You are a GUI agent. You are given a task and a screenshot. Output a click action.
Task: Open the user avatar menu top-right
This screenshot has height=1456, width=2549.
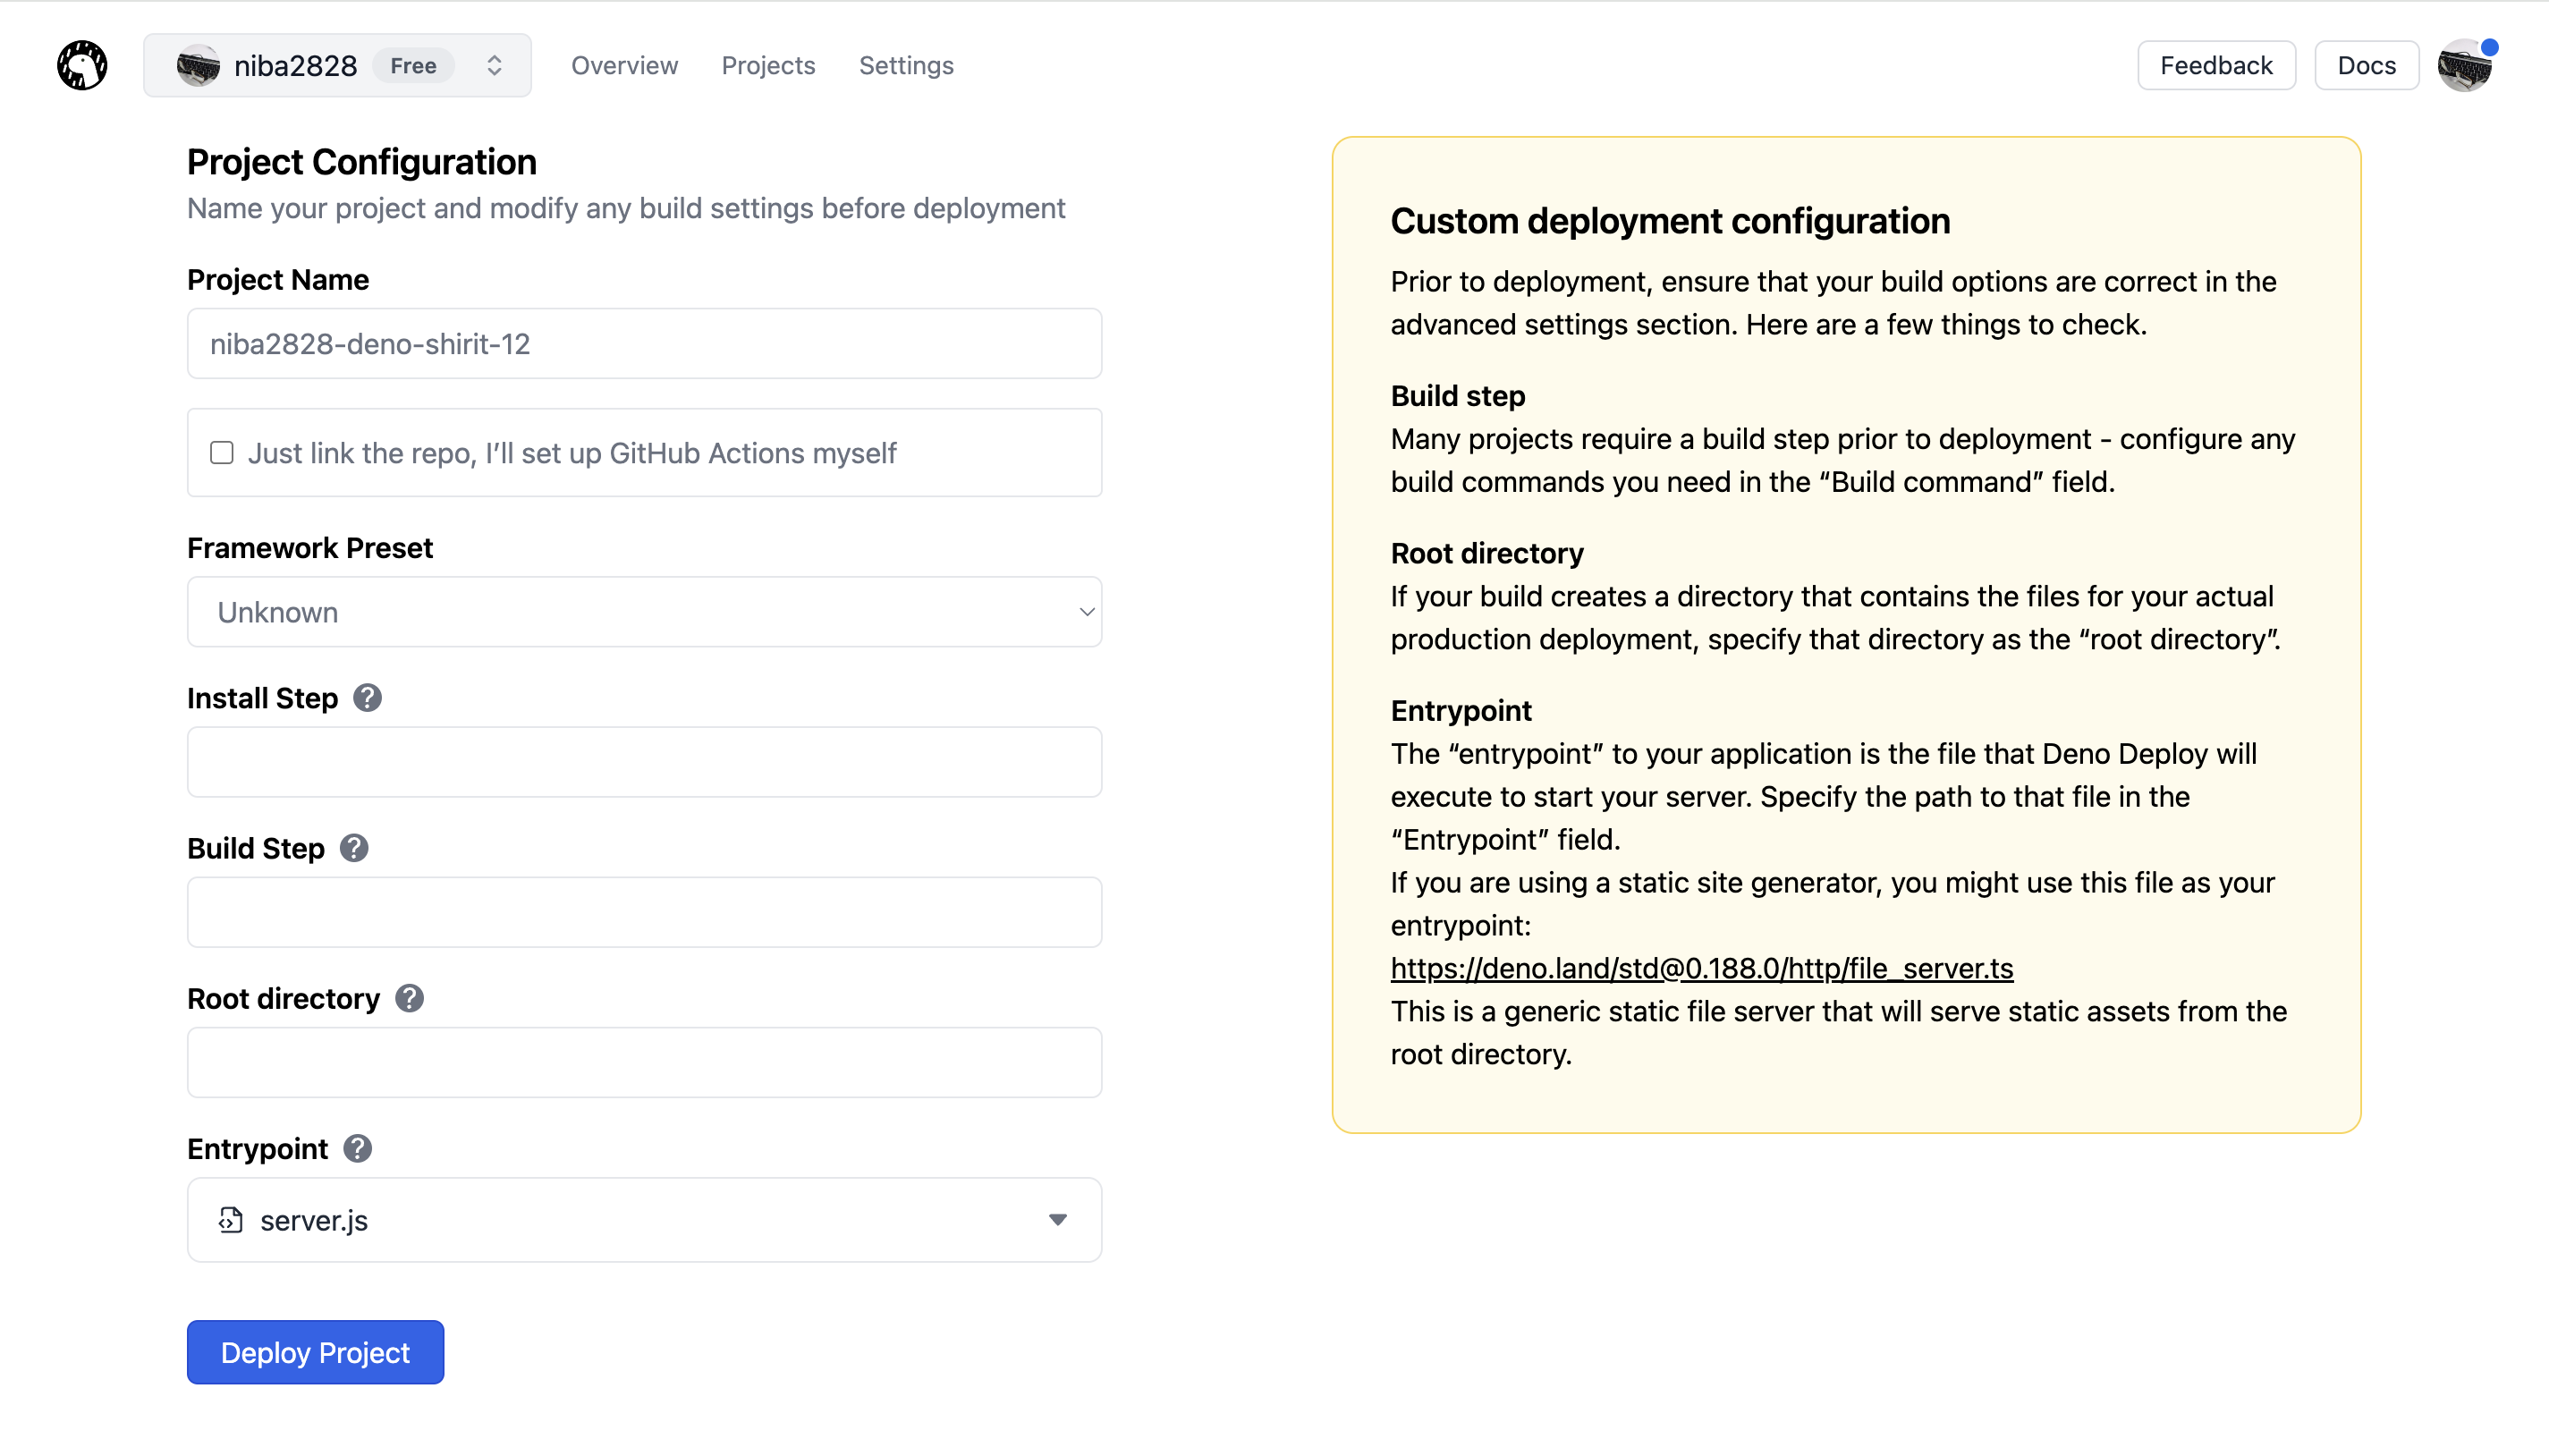coord(2464,66)
